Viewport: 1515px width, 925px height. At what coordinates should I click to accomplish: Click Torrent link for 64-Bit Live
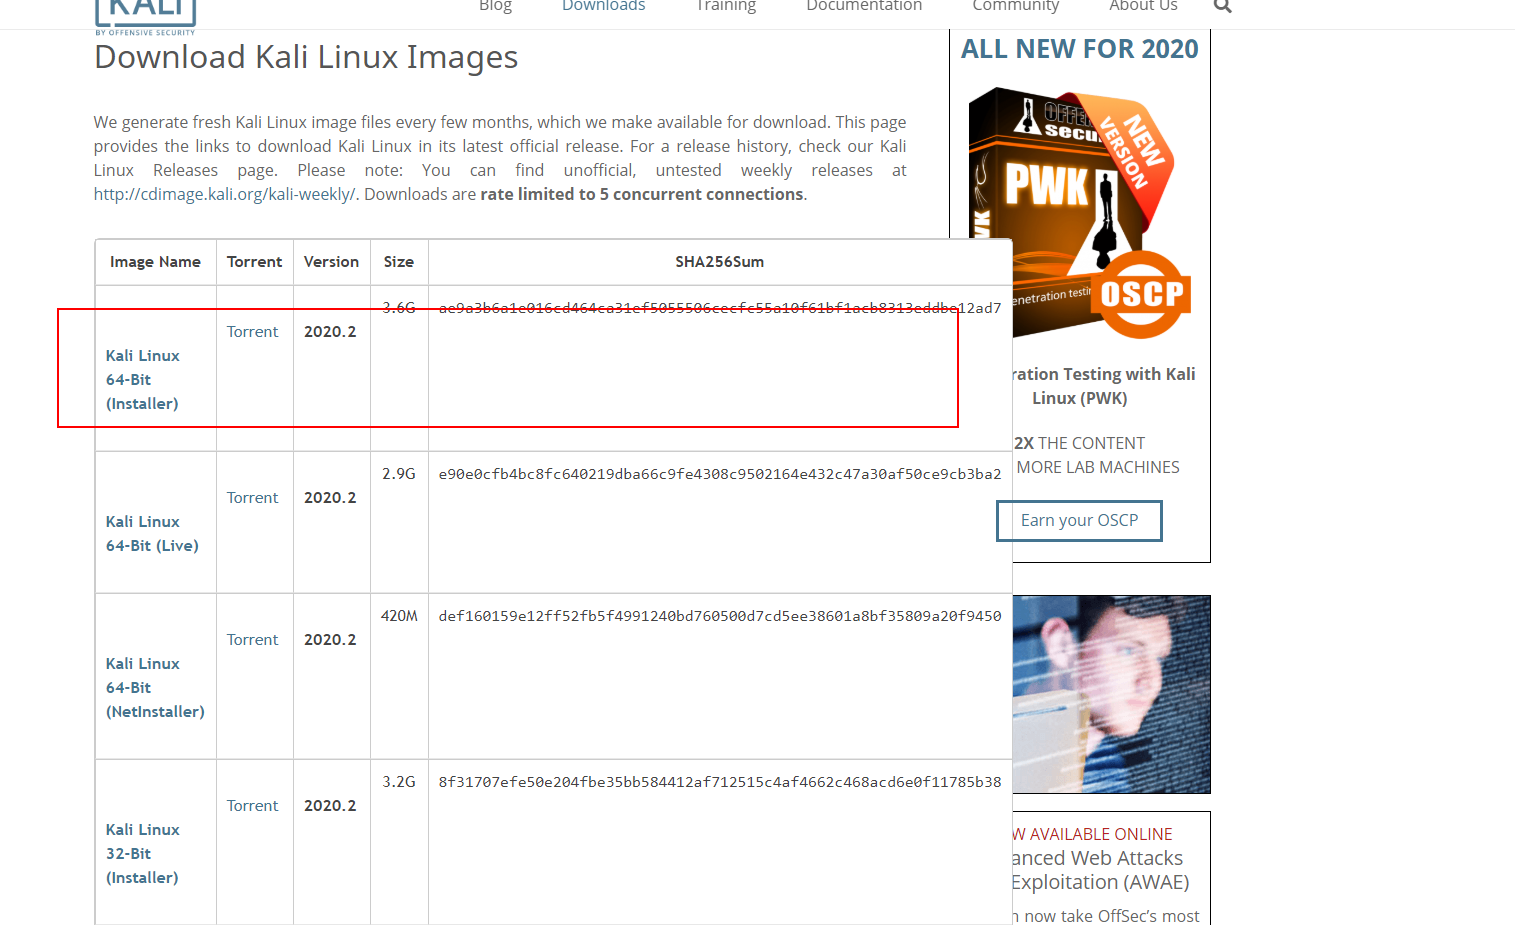click(x=252, y=498)
